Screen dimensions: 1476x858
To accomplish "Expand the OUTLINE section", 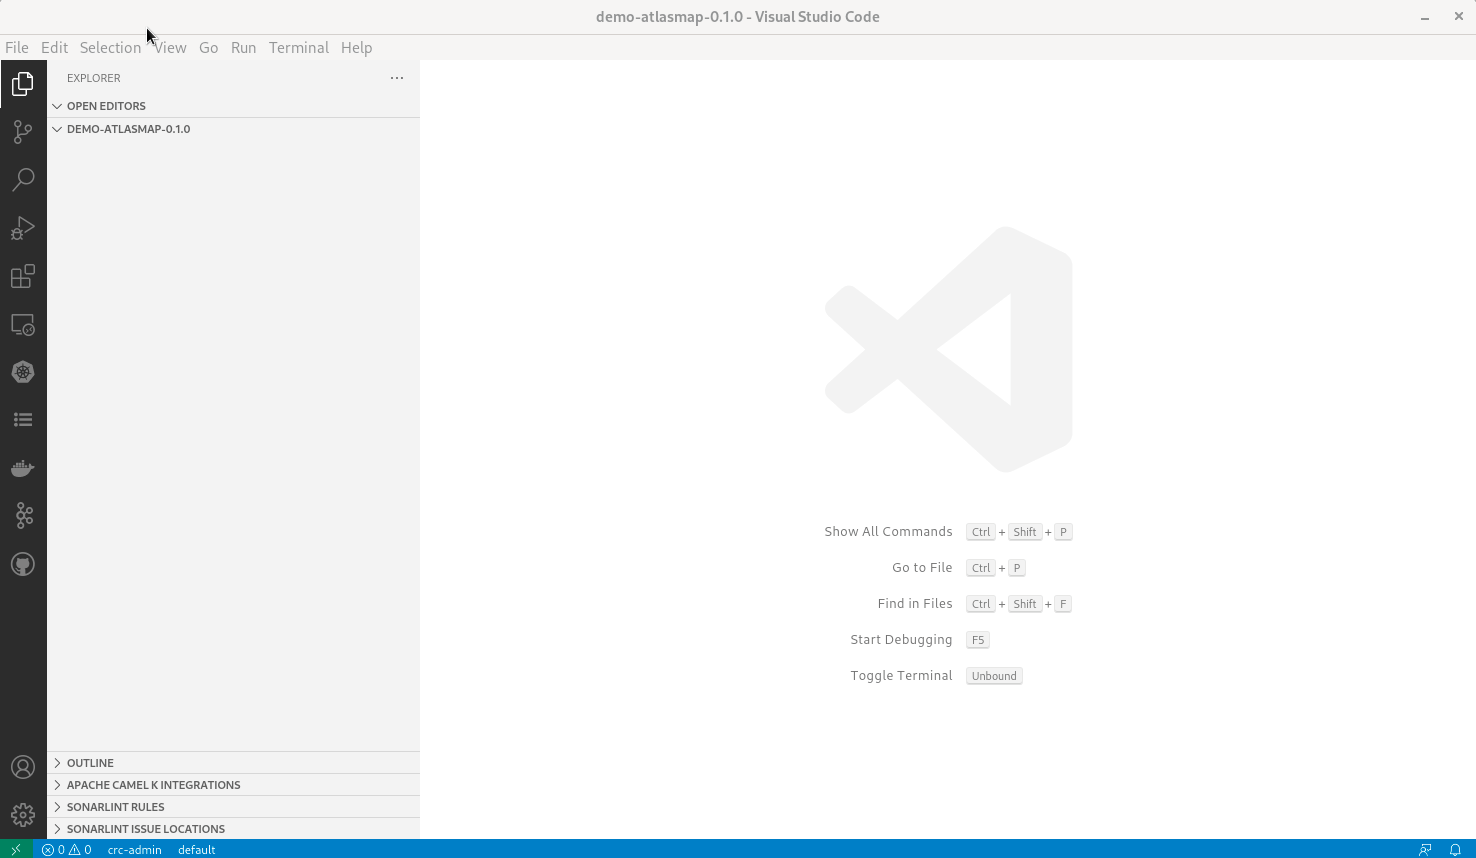I will (x=90, y=762).
